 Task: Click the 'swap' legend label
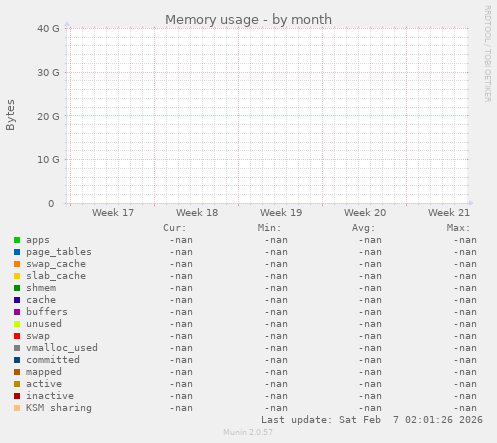coord(38,336)
